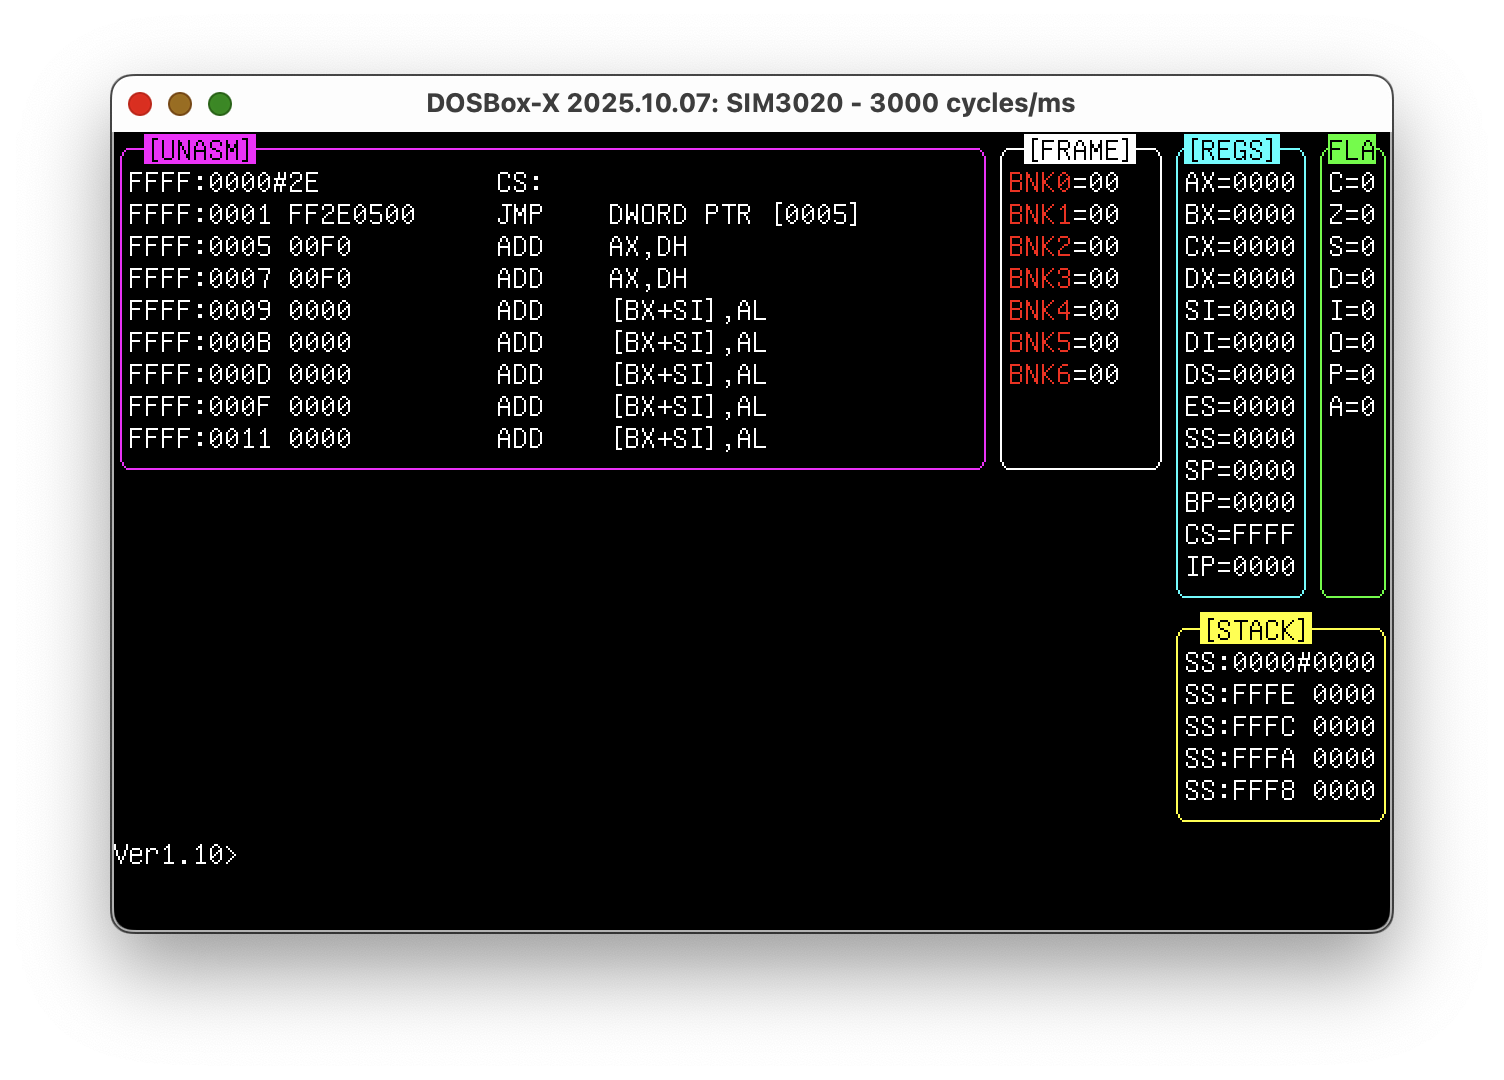The width and height of the screenshot is (1504, 1080).
Task: Select the IP=0000 register entry
Action: point(1239,567)
